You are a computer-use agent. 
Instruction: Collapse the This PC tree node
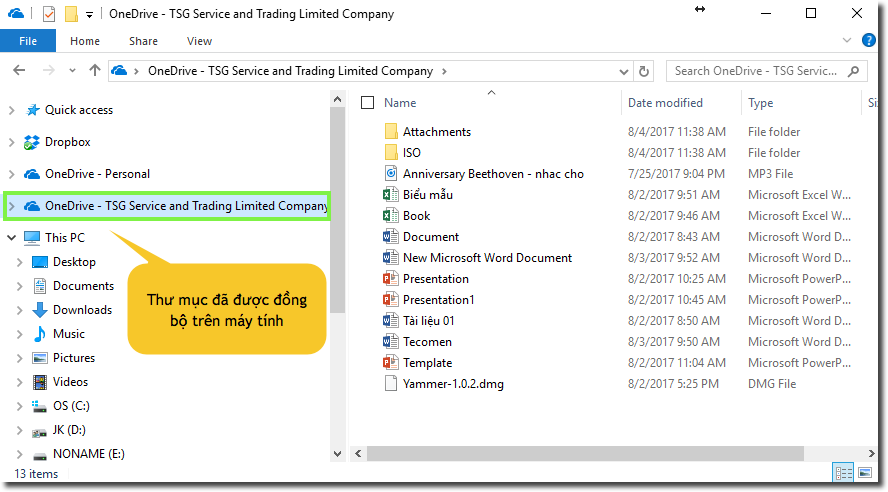pyautogui.click(x=11, y=238)
